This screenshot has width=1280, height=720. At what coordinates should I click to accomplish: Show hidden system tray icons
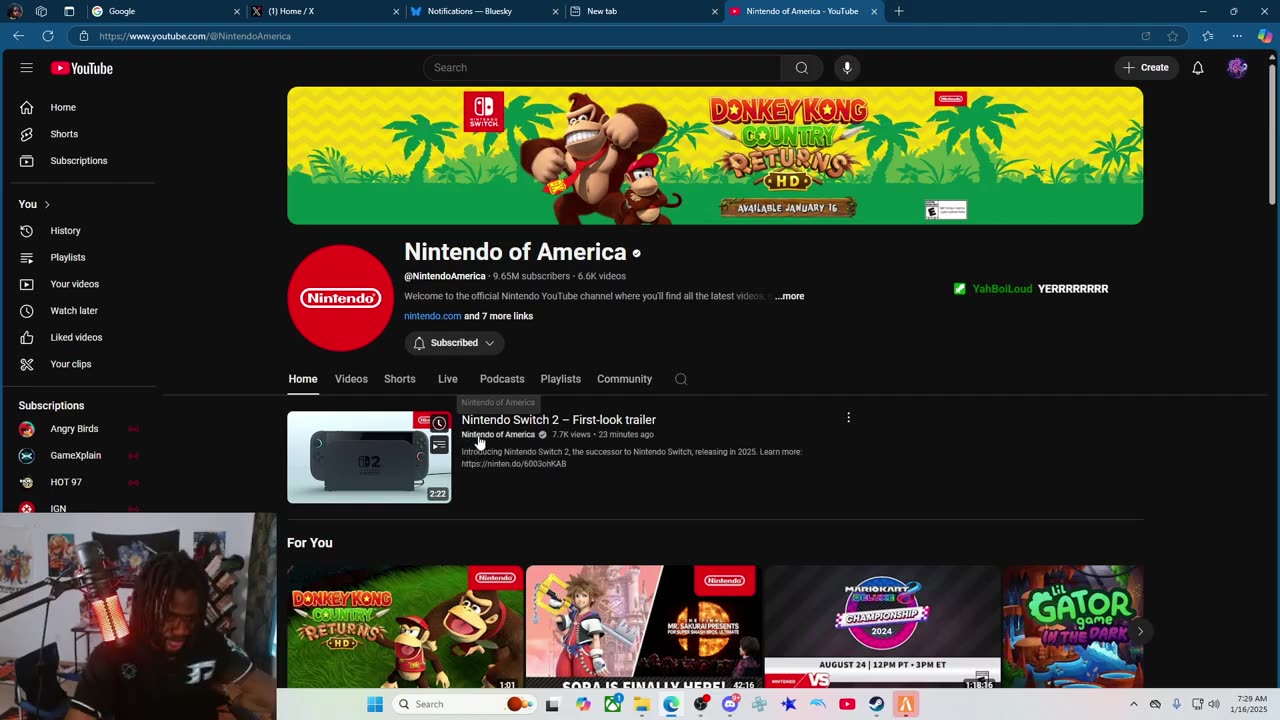point(1133,704)
